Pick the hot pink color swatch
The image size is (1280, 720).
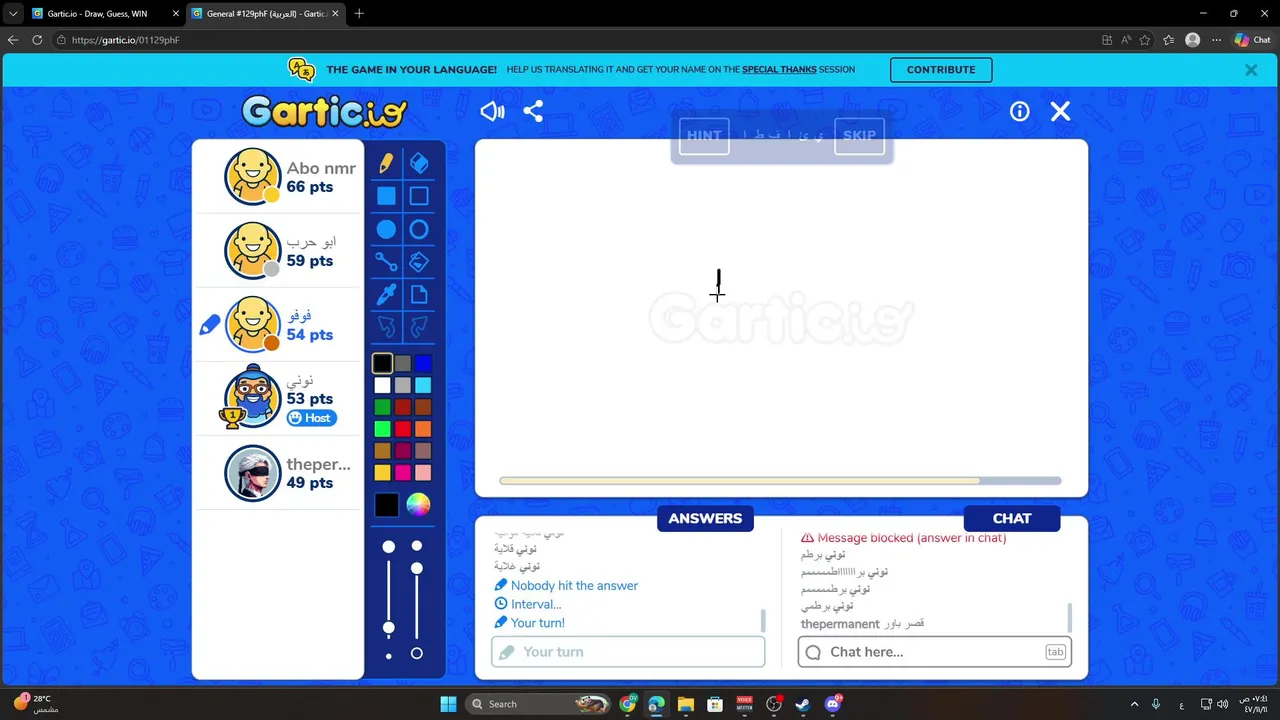tap(402, 472)
